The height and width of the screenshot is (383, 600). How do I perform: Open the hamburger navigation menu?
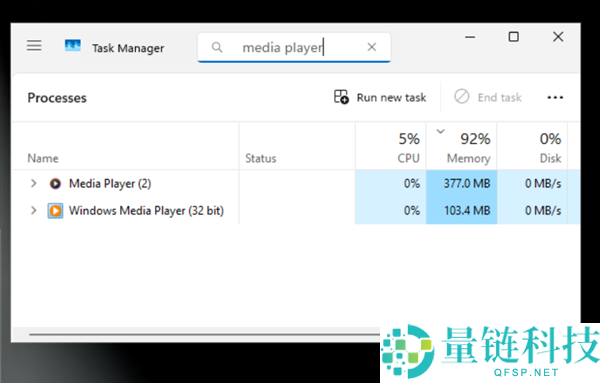tap(34, 46)
